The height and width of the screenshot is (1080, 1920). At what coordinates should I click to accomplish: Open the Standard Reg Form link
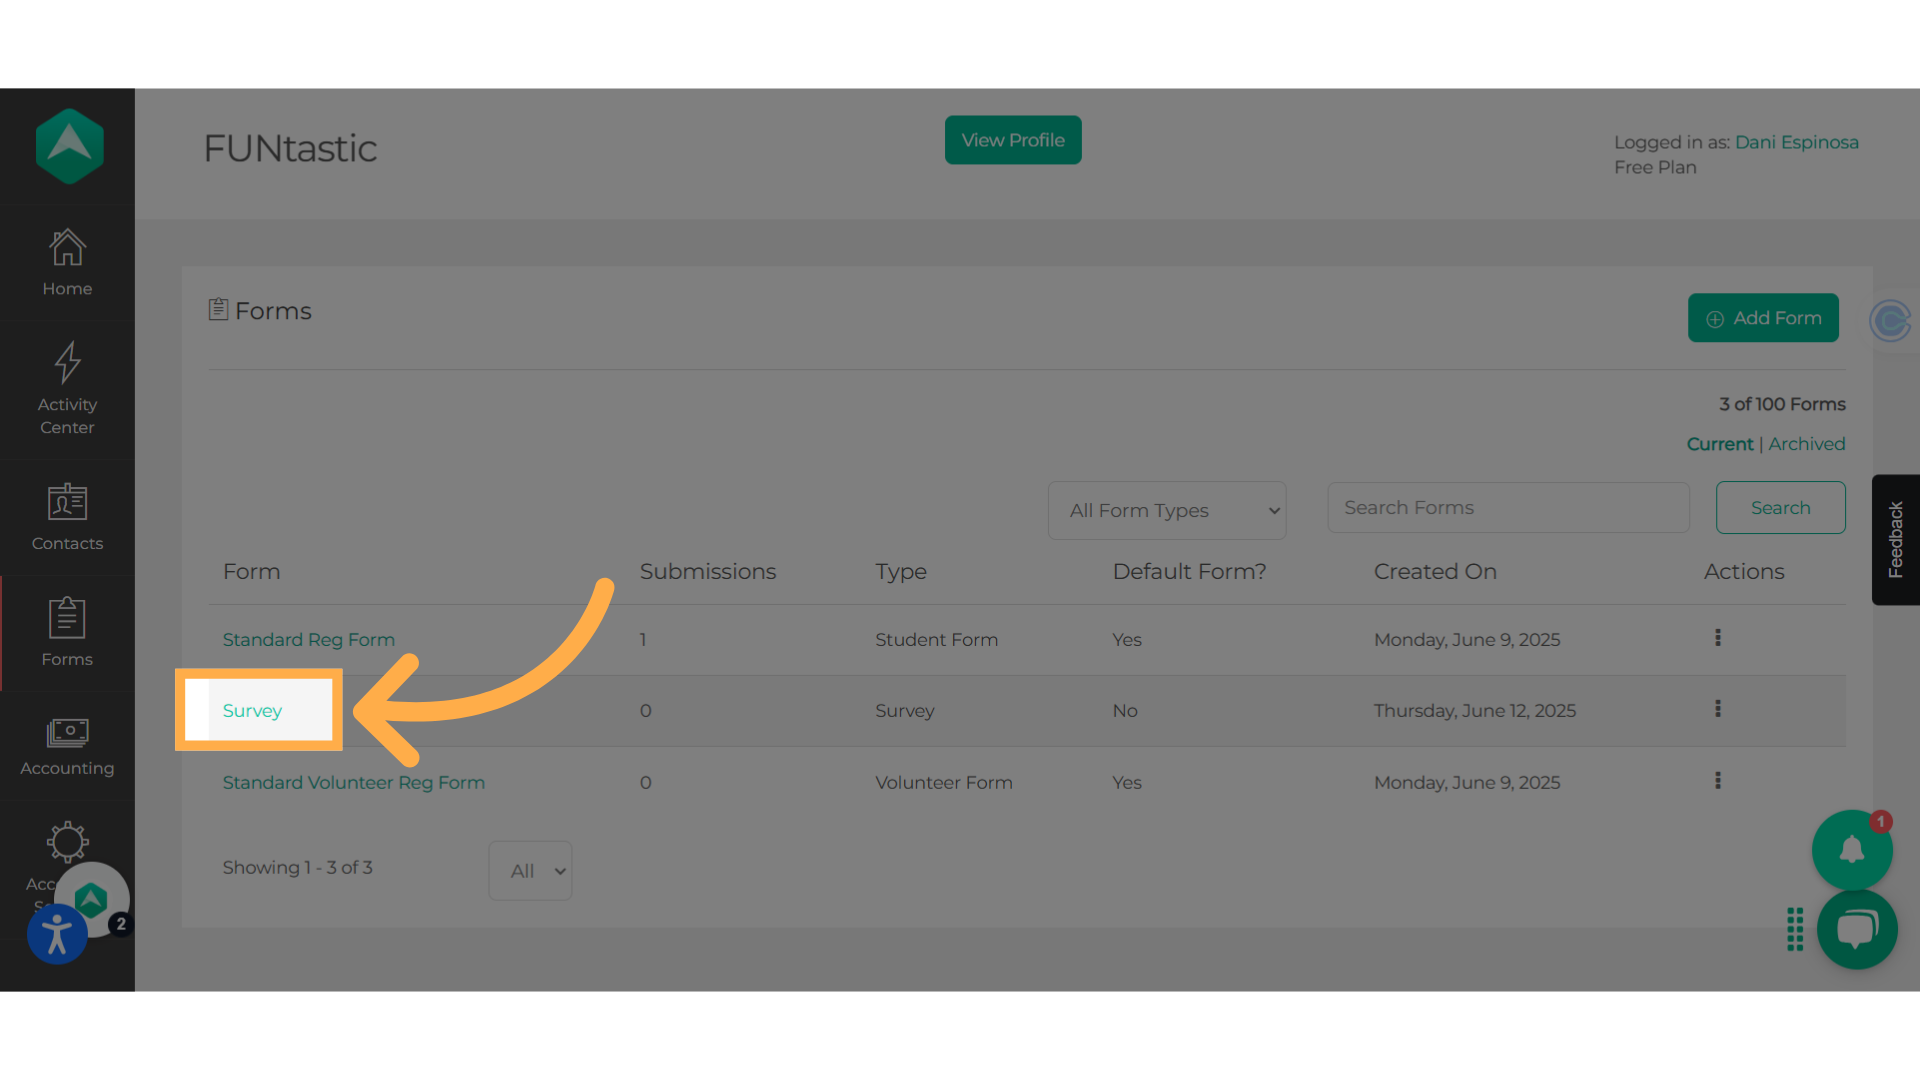308,639
